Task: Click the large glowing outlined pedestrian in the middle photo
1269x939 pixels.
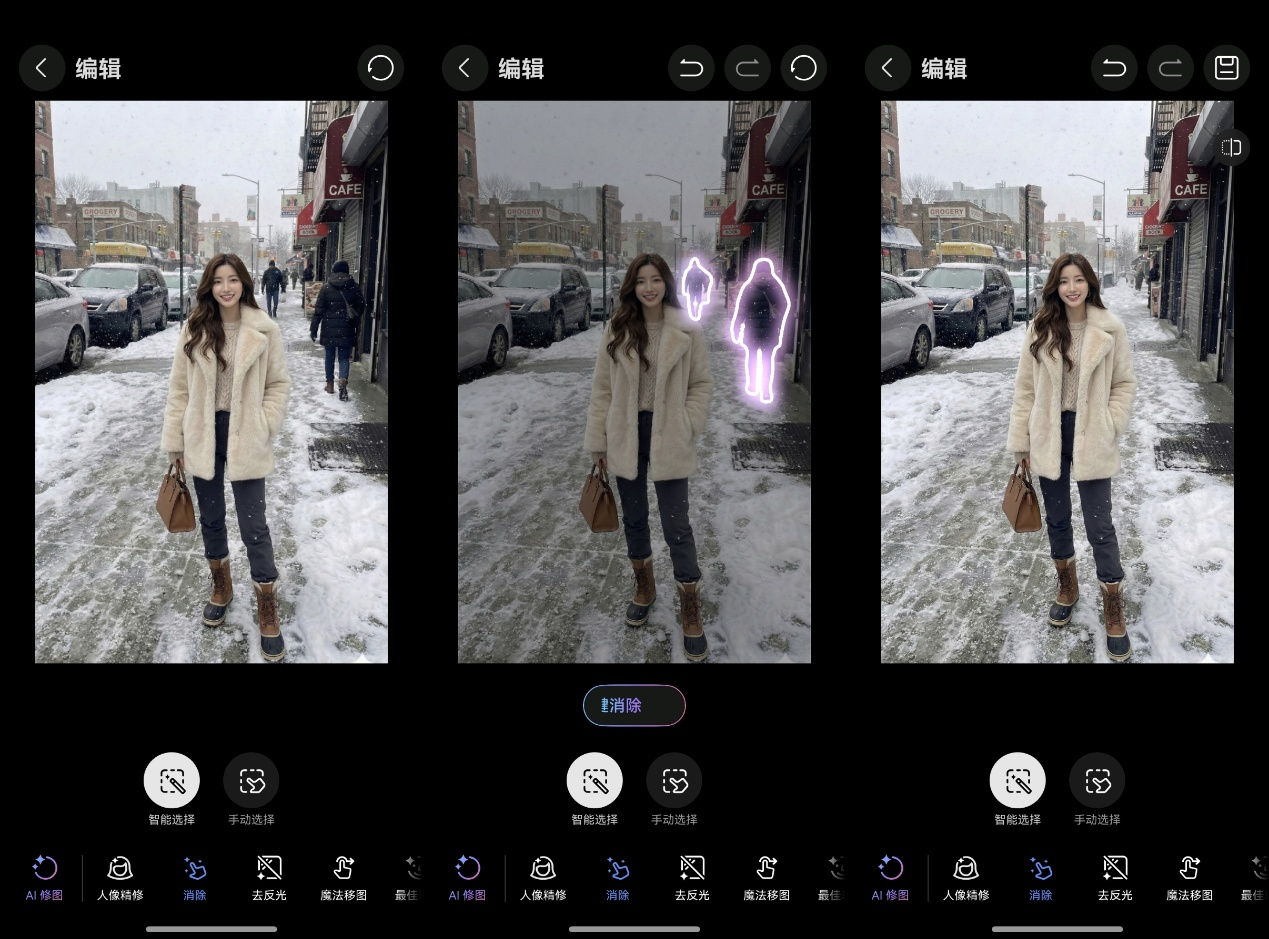Action: [759, 325]
